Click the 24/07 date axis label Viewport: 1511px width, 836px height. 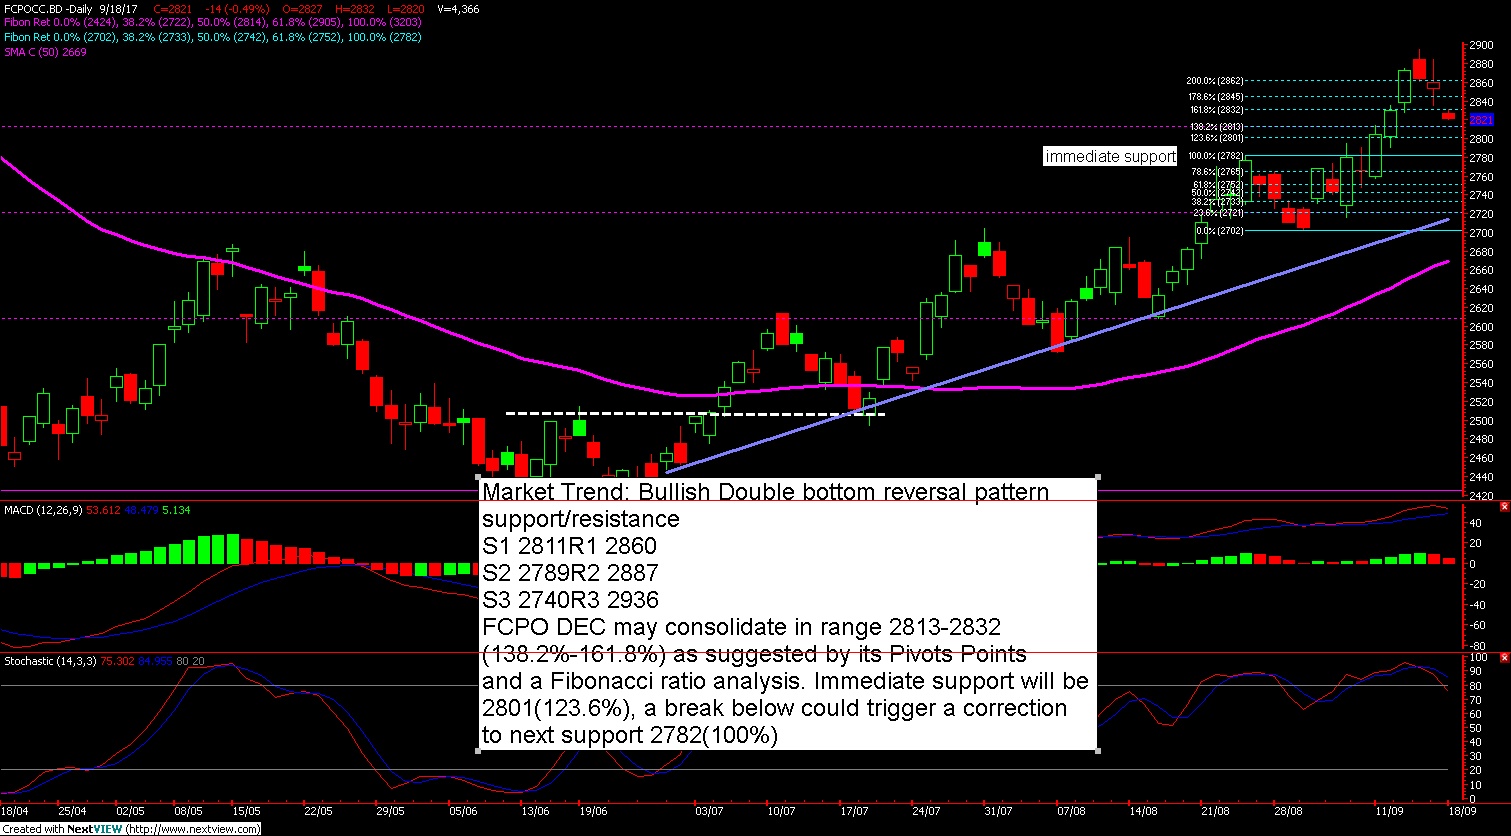(x=926, y=811)
